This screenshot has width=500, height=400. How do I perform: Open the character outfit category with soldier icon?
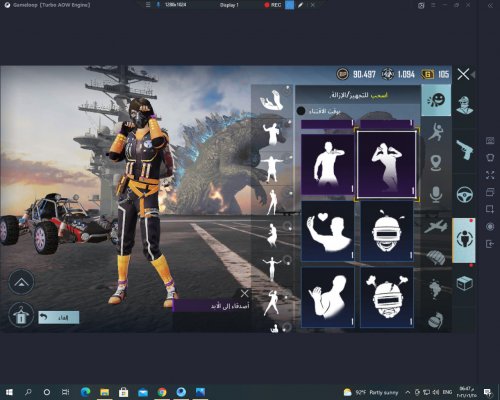point(465,105)
